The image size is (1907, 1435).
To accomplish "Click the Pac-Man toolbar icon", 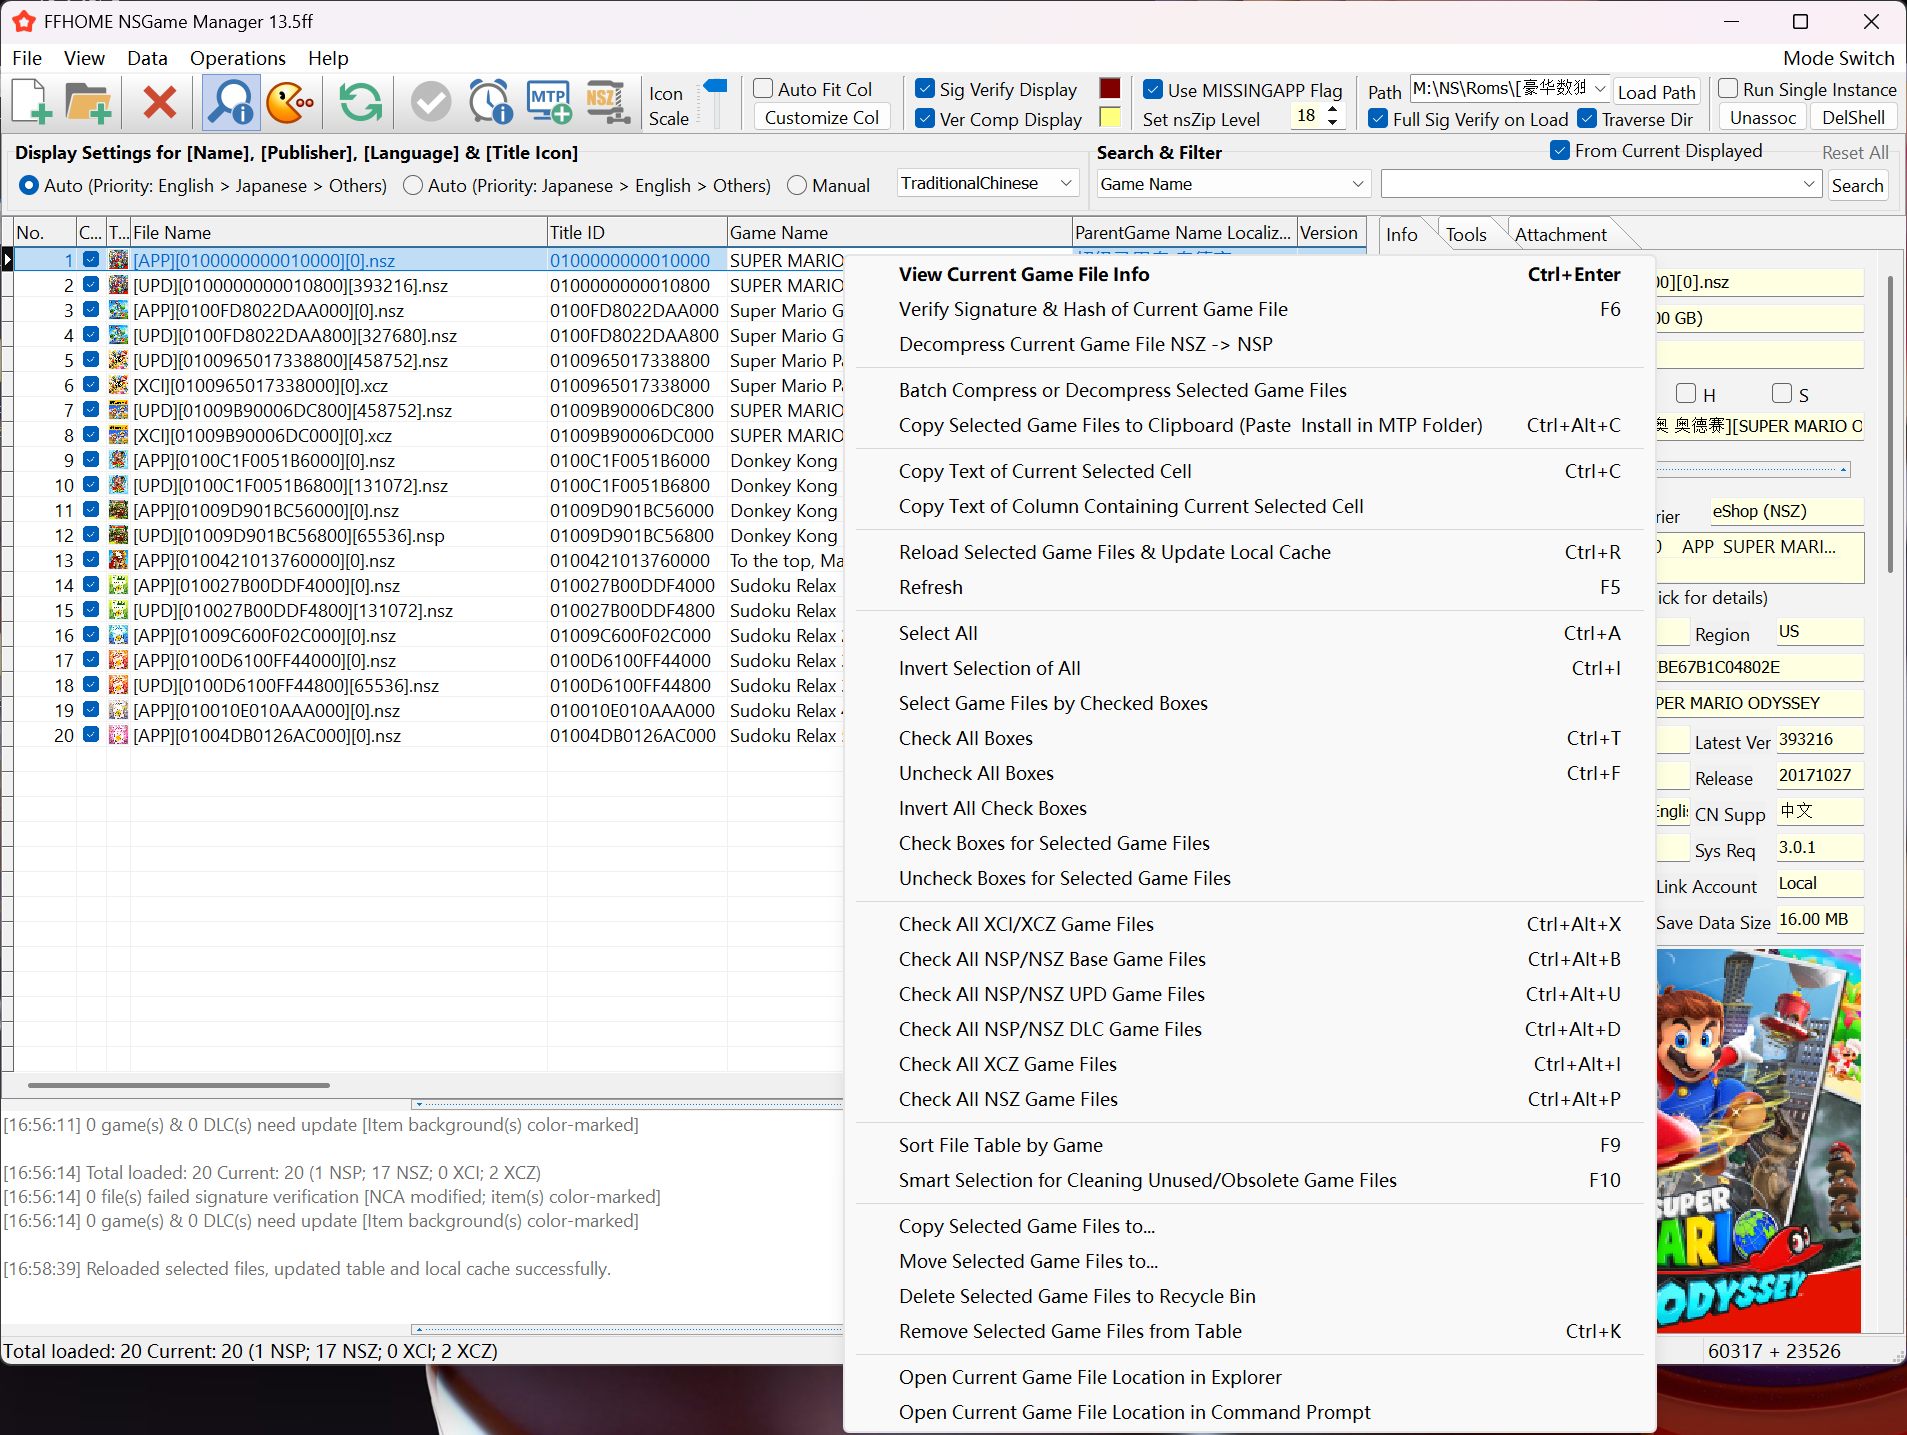I will (x=291, y=102).
